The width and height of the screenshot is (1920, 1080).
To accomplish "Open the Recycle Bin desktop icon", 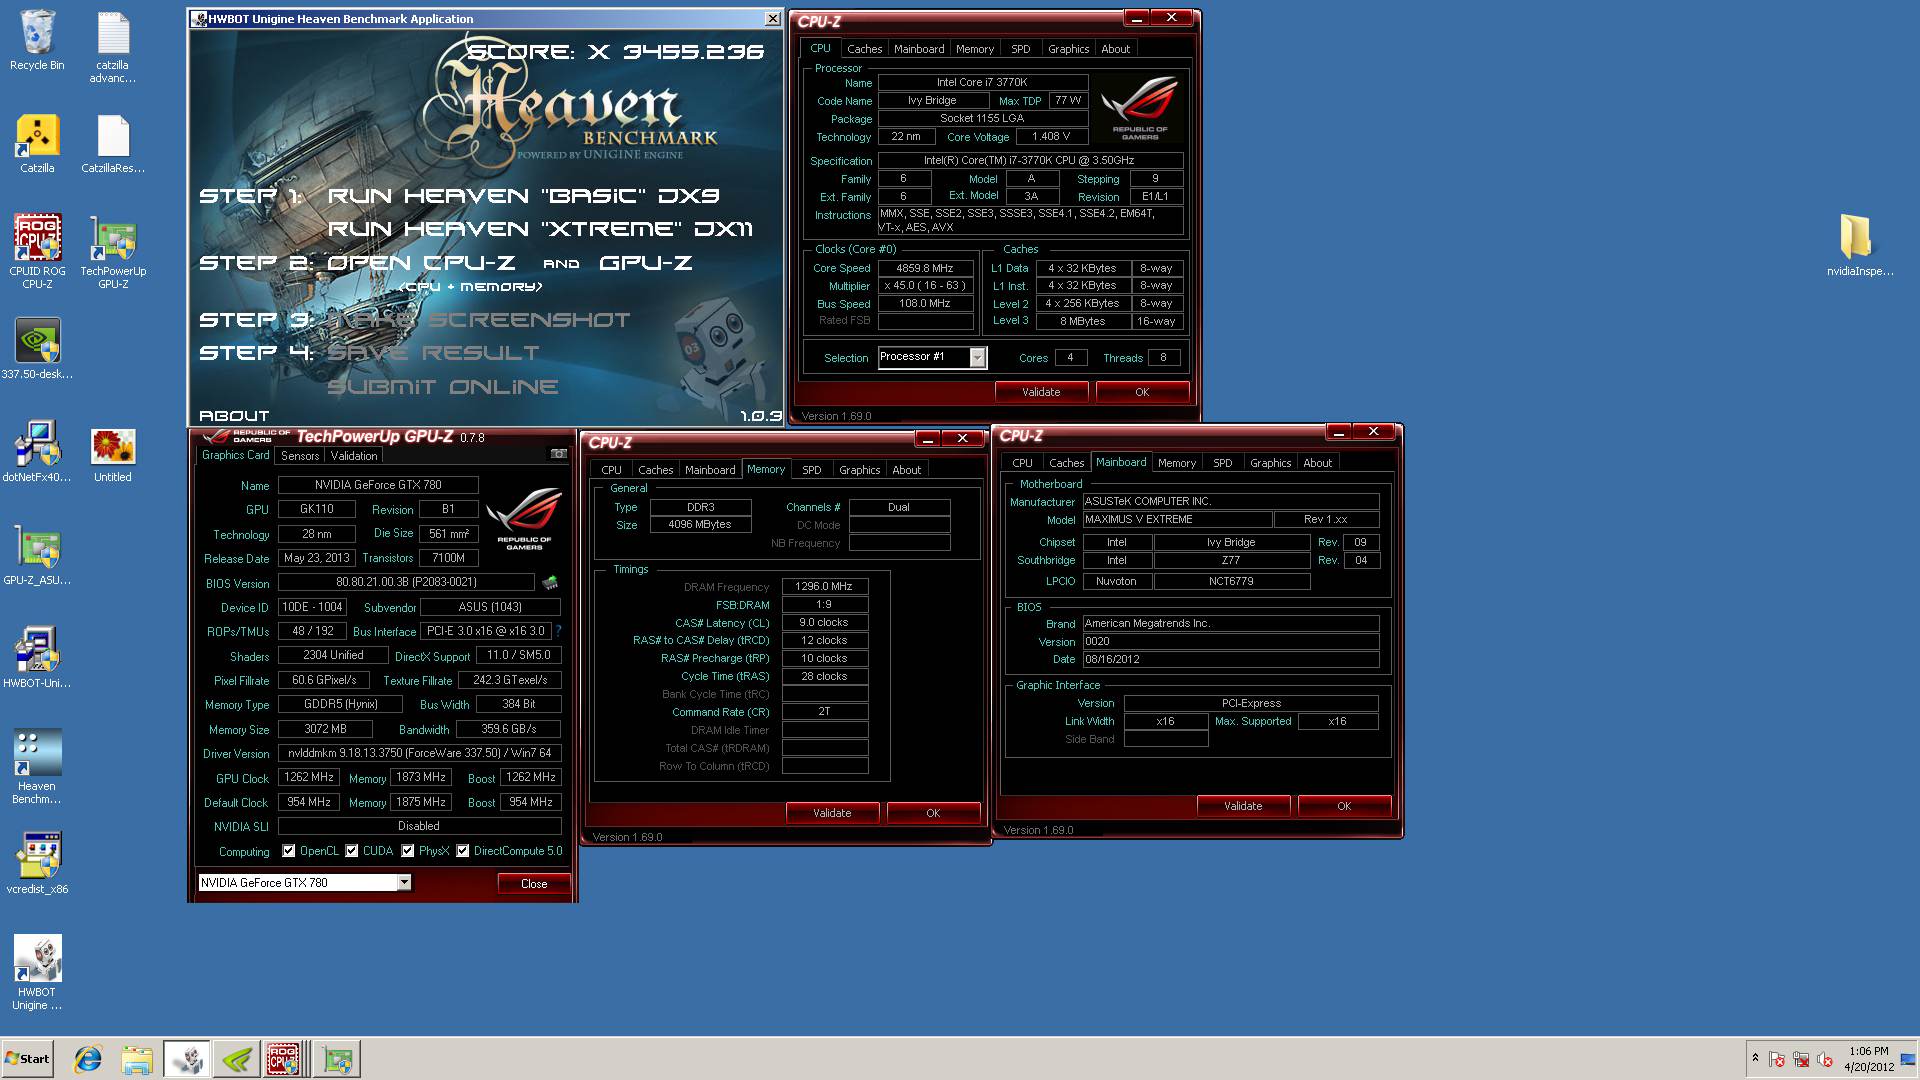I will click(x=37, y=41).
